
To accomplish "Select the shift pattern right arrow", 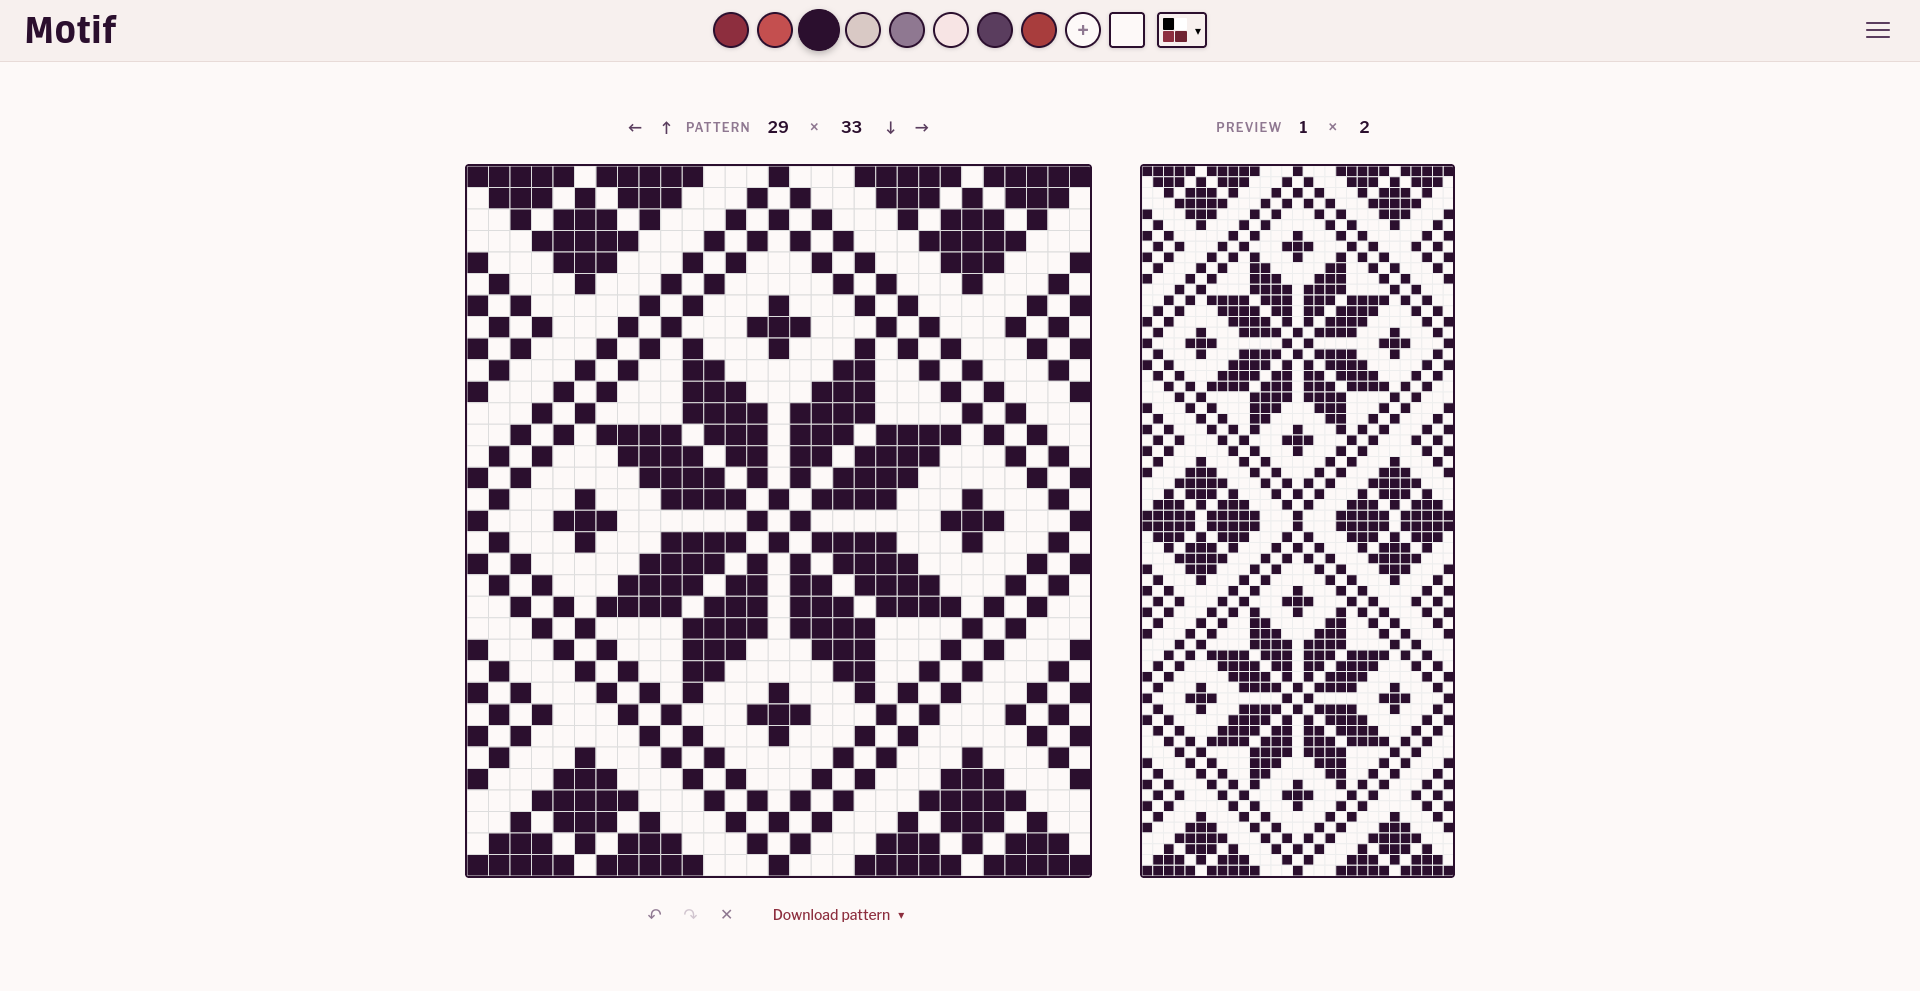I will click(x=922, y=128).
